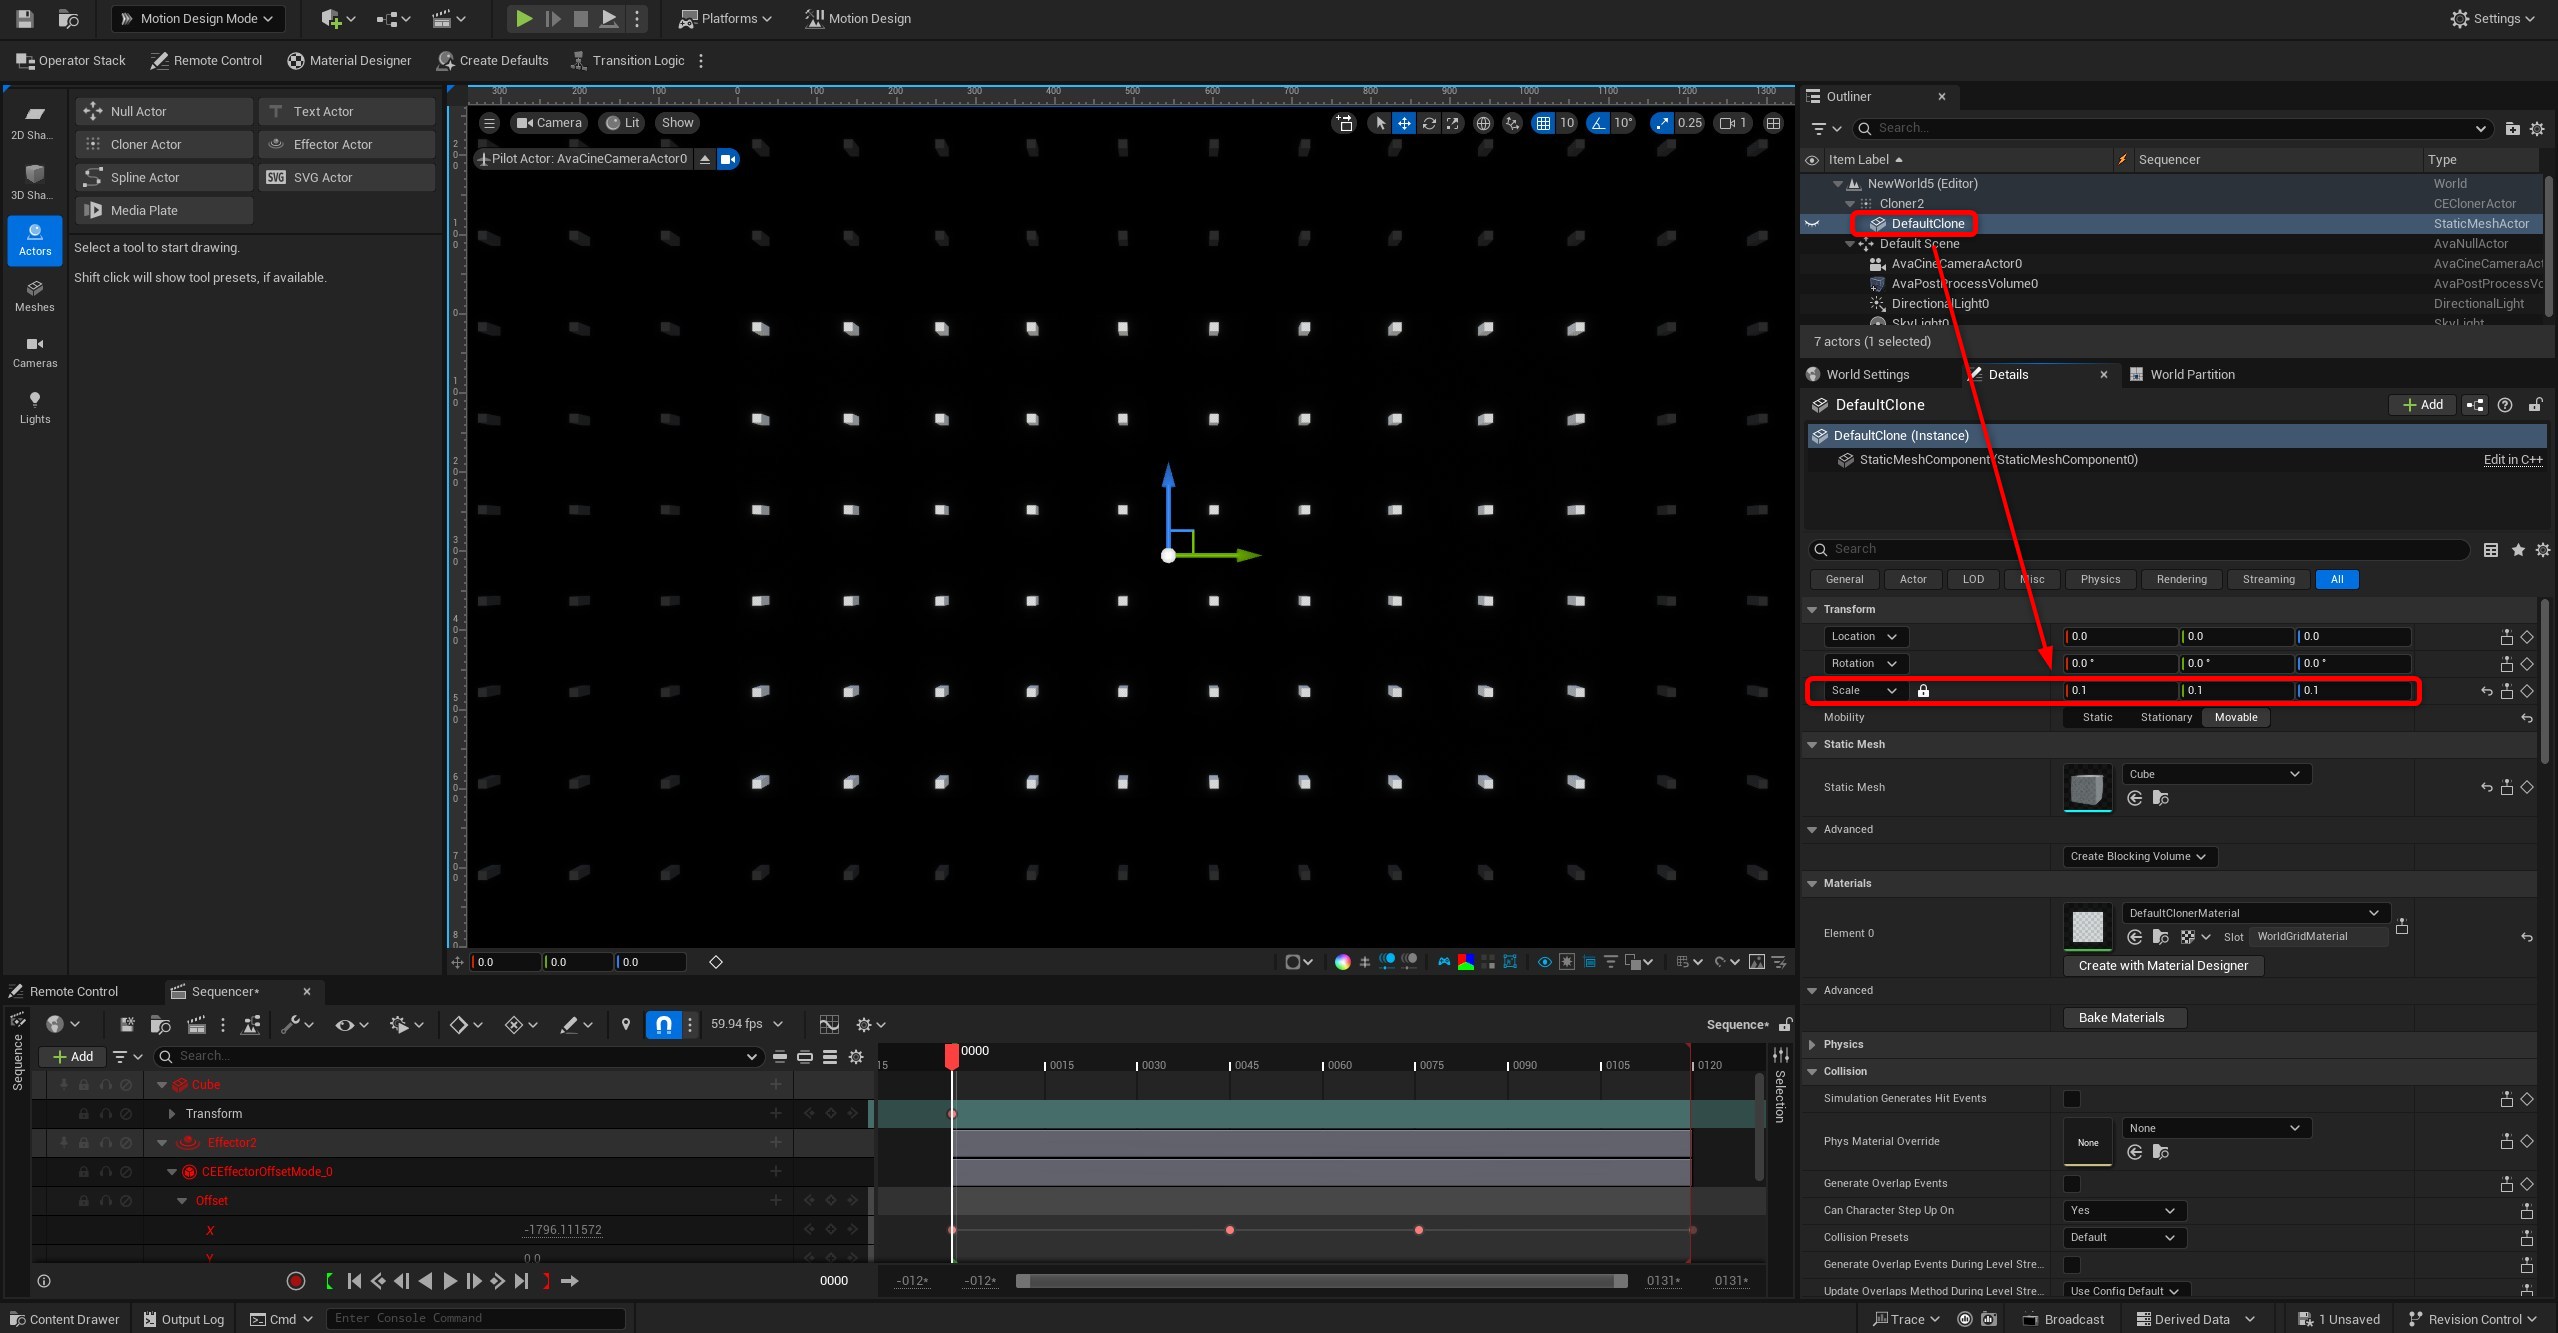Click the Sequencer playhead at frame 0000
Viewport: 2558px width, 1333px height.
tap(952, 1056)
